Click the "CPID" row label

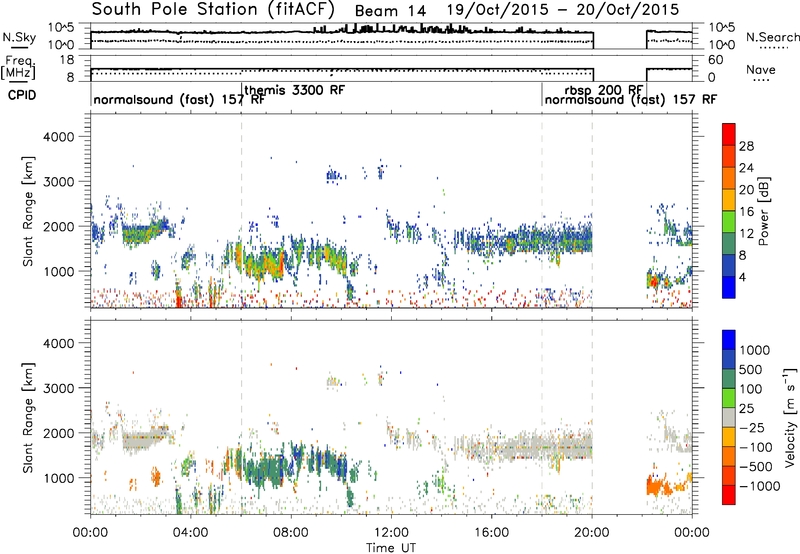[22, 95]
